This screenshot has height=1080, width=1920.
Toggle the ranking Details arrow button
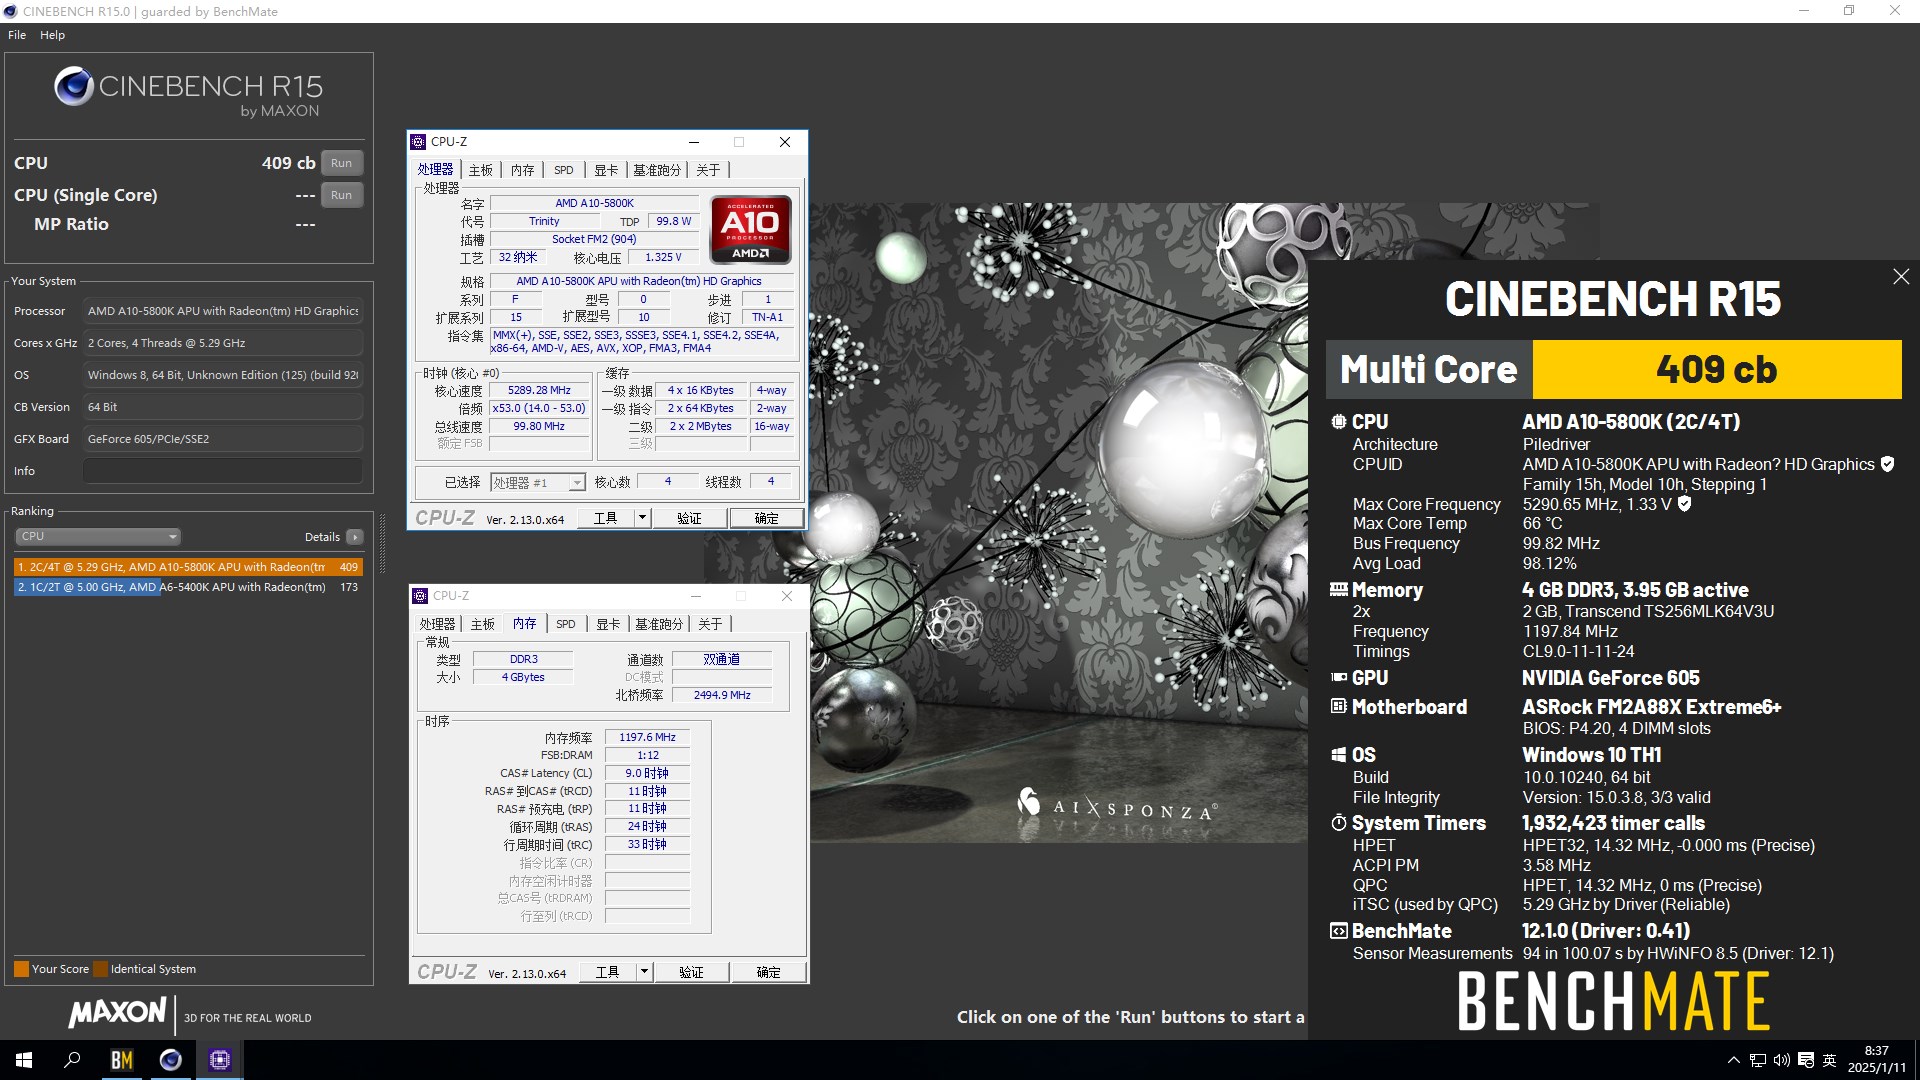pyautogui.click(x=354, y=537)
